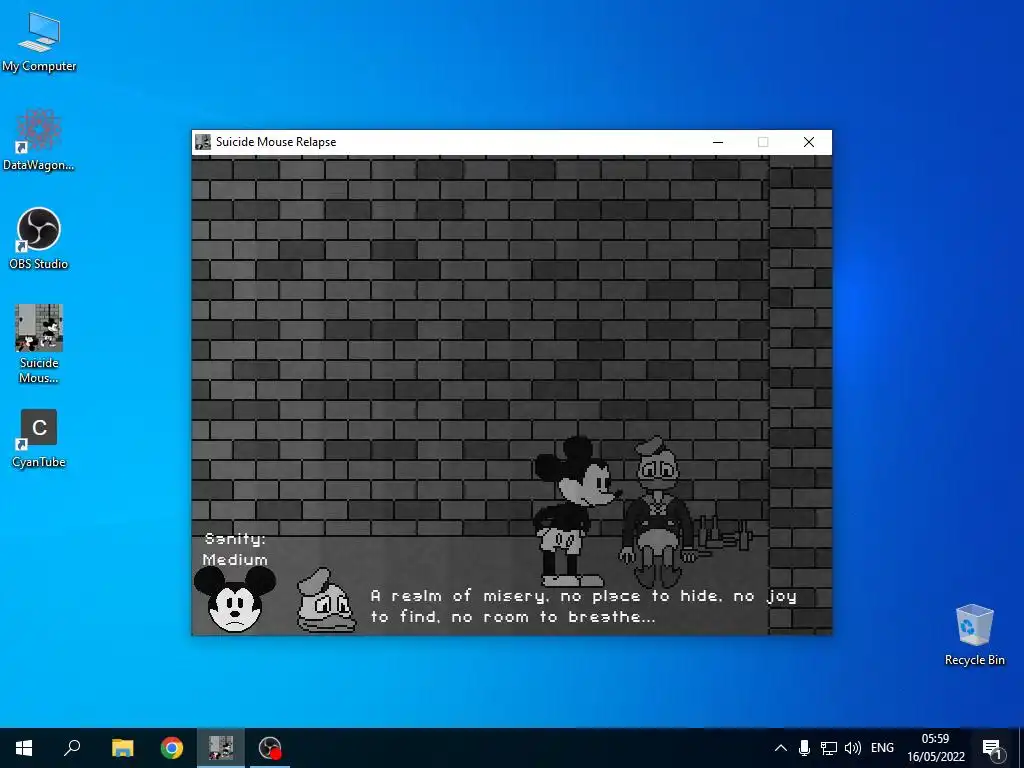Close the Suicide Mouse Relapse window
Viewport: 1024px width, 768px height.
click(x=808, y=142)
